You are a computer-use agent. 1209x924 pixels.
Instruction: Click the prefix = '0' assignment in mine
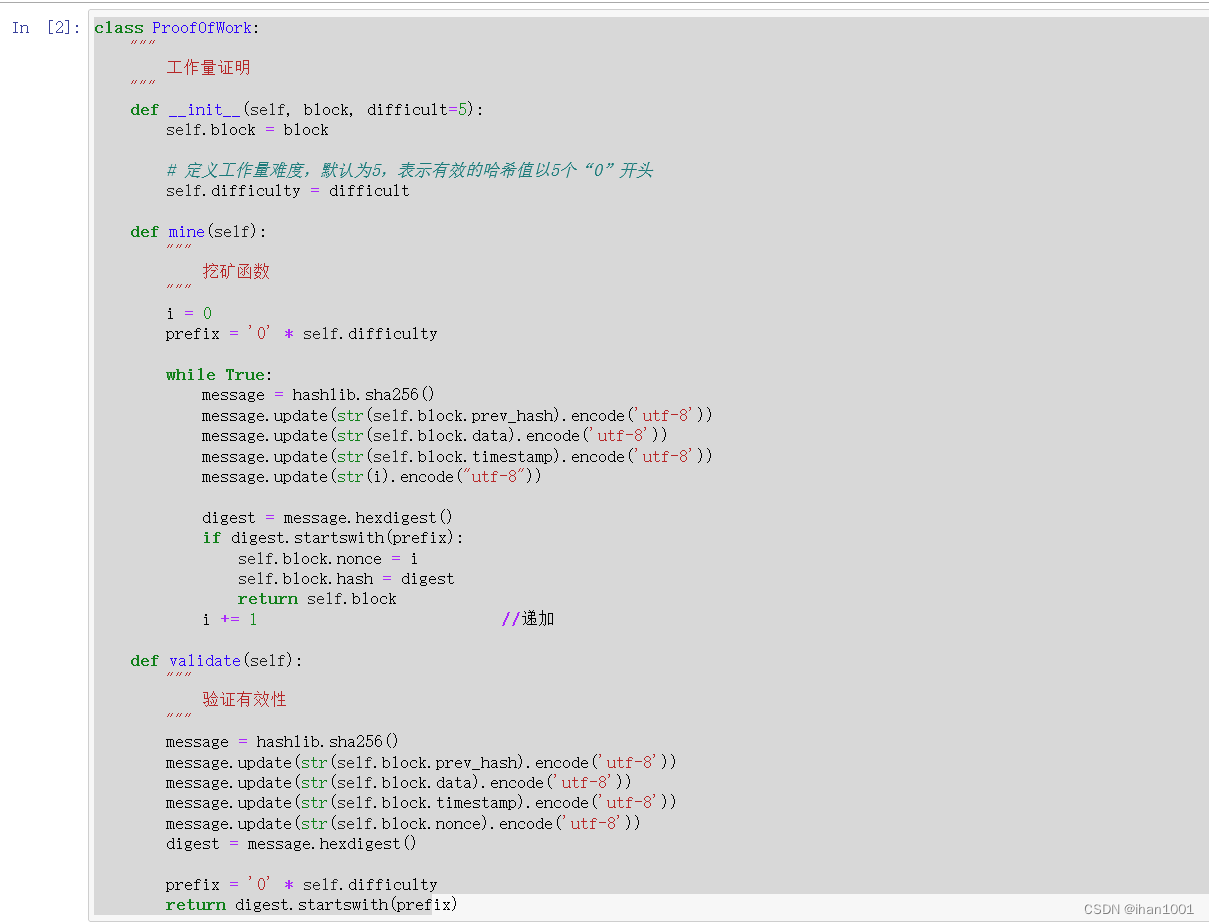(x=300, y=333)
